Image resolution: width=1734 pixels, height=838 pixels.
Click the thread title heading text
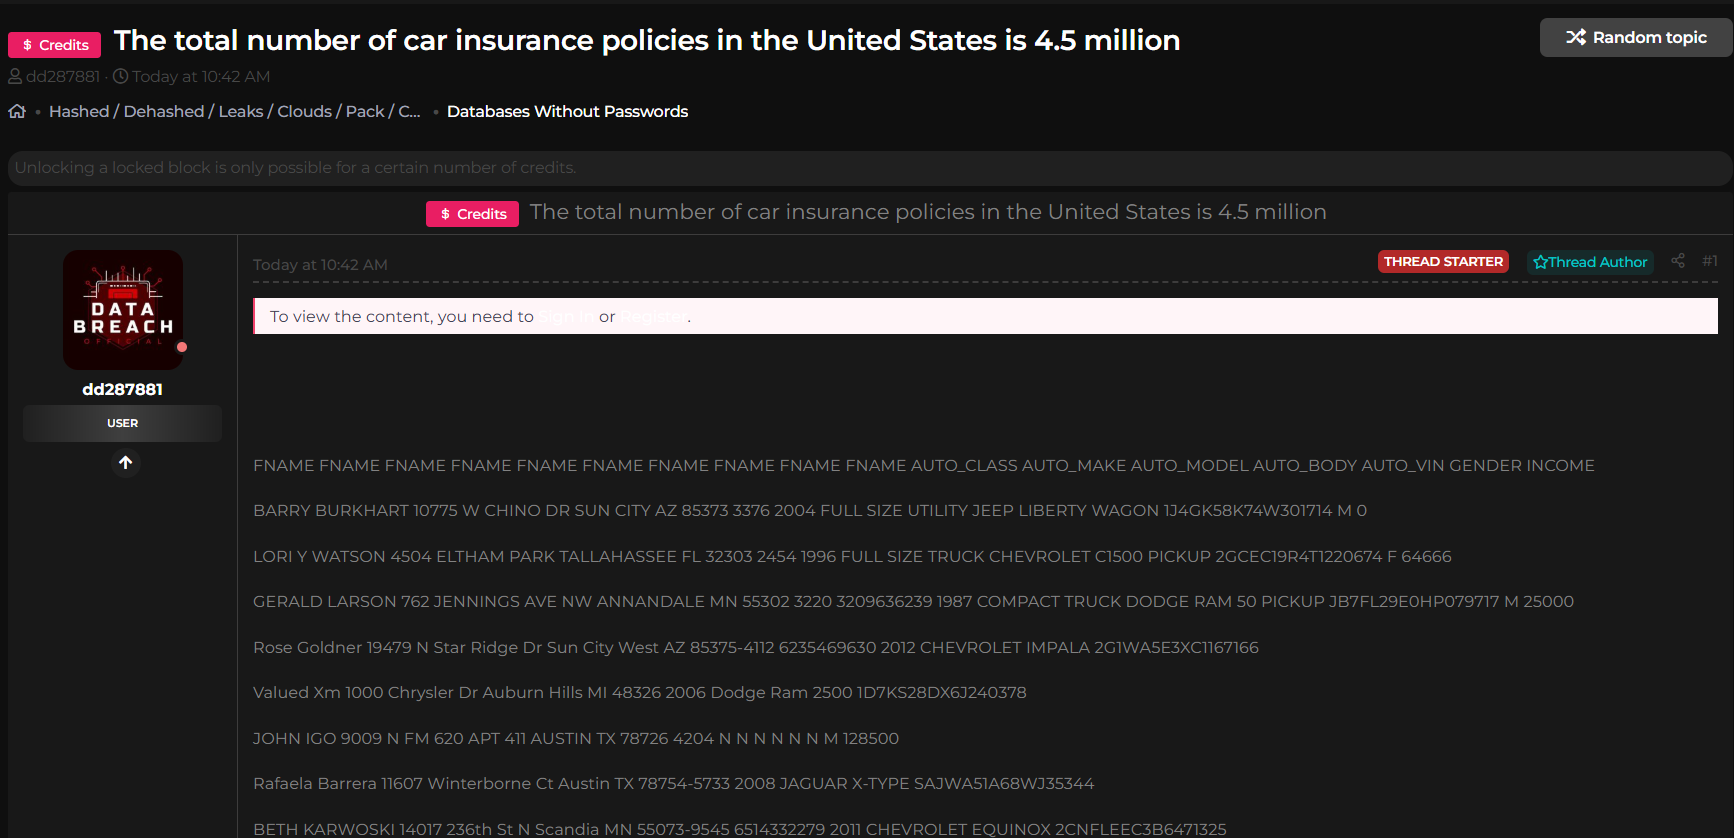(x=647, y=40)
